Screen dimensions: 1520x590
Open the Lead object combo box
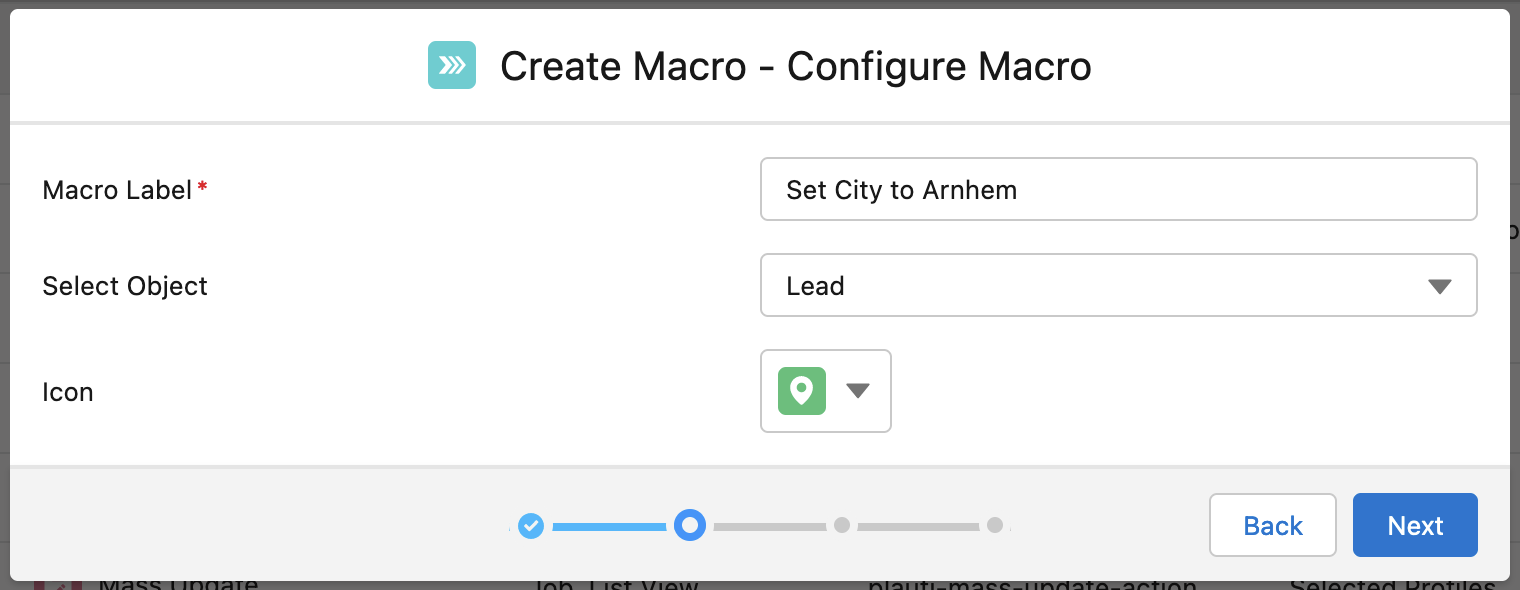1118,285
